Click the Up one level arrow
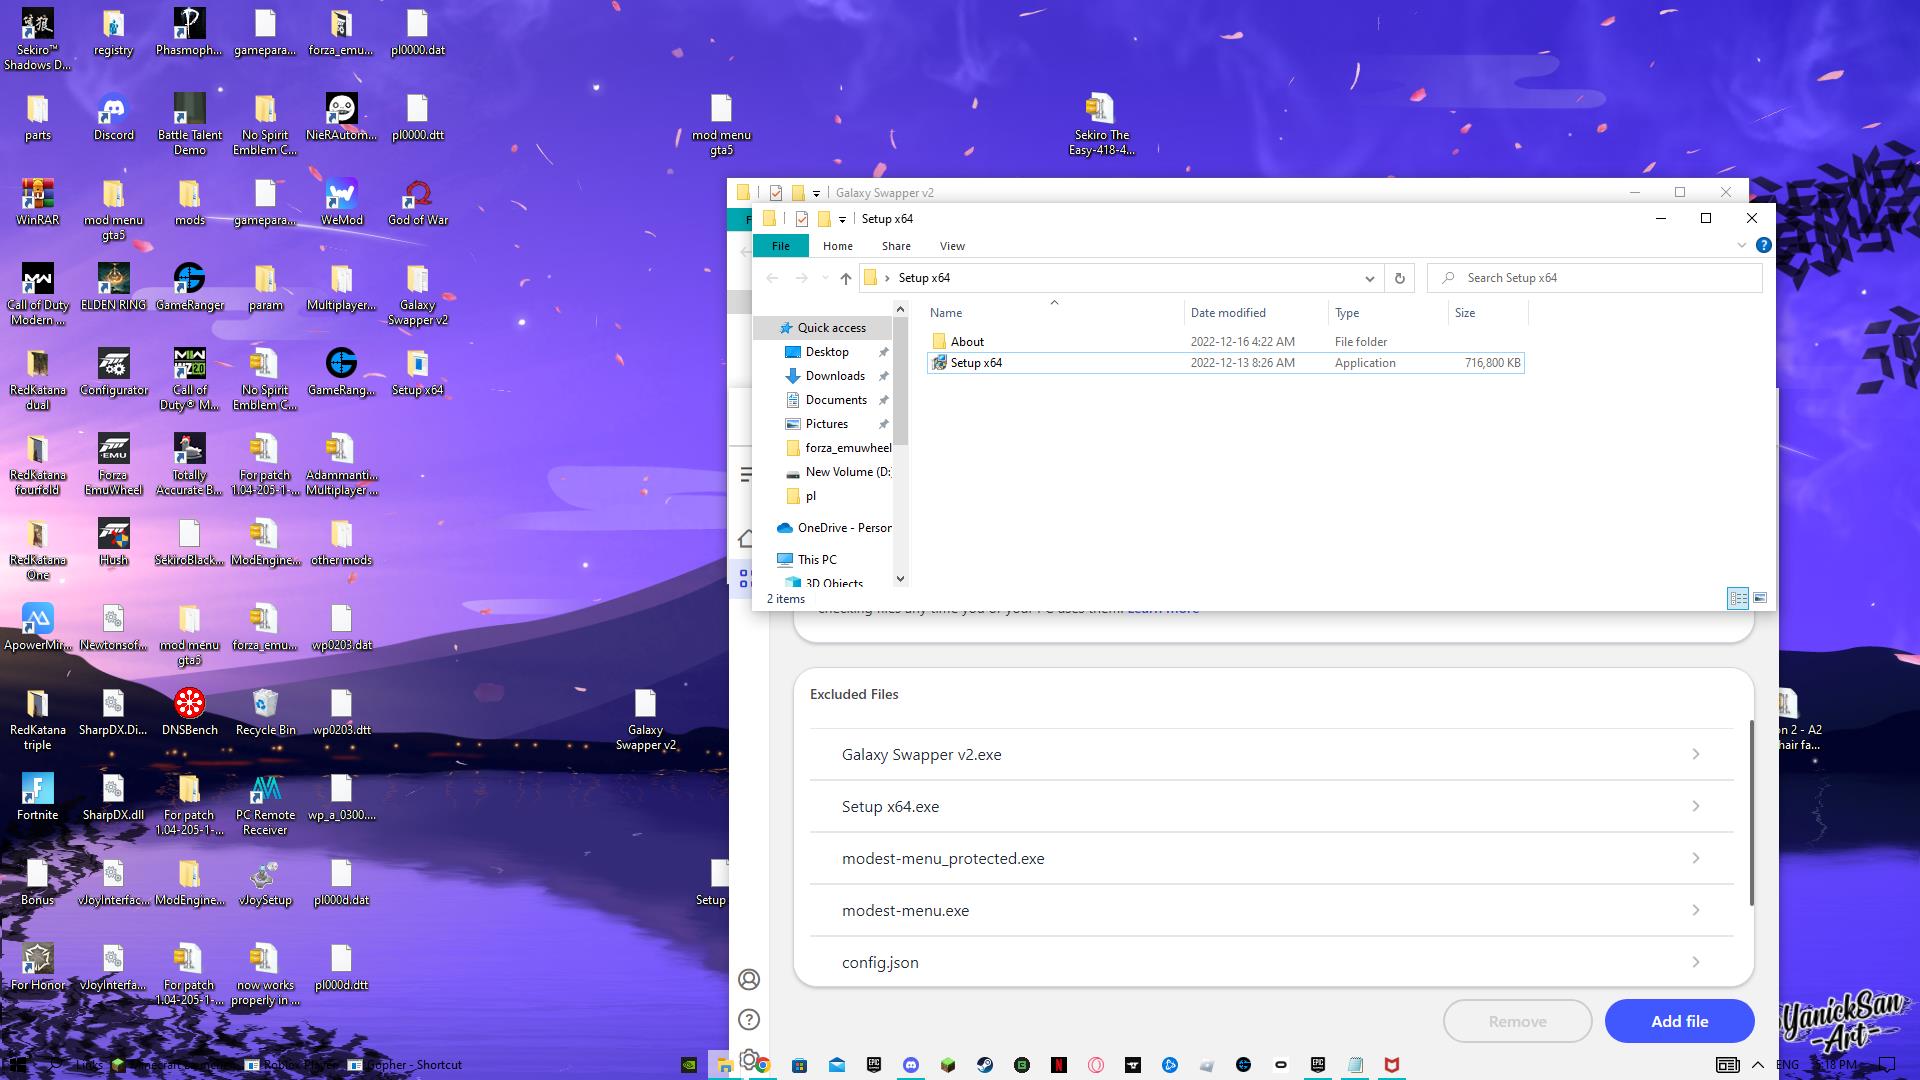 coord(846,278)
